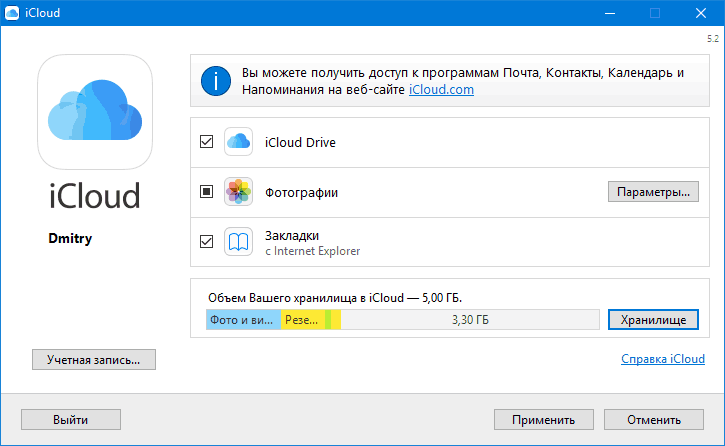Click the iCloud icon in title bar
The width and height of the screenshot is (725, 446).
[12, 12]
